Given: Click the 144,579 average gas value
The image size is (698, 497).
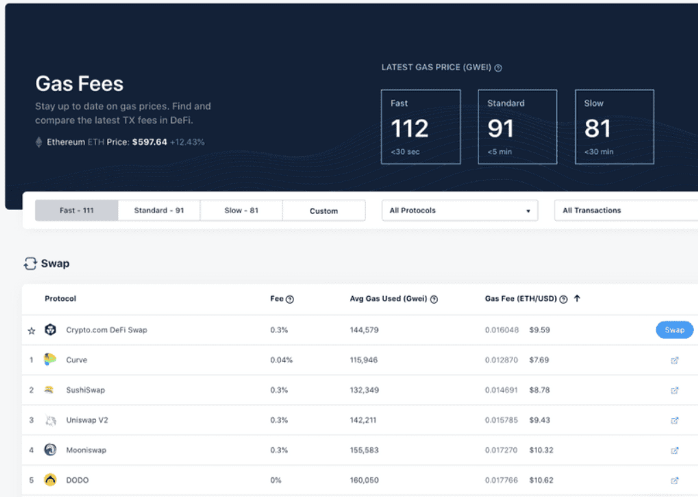Looking at the screenshot, I should (x=364, y=330).
